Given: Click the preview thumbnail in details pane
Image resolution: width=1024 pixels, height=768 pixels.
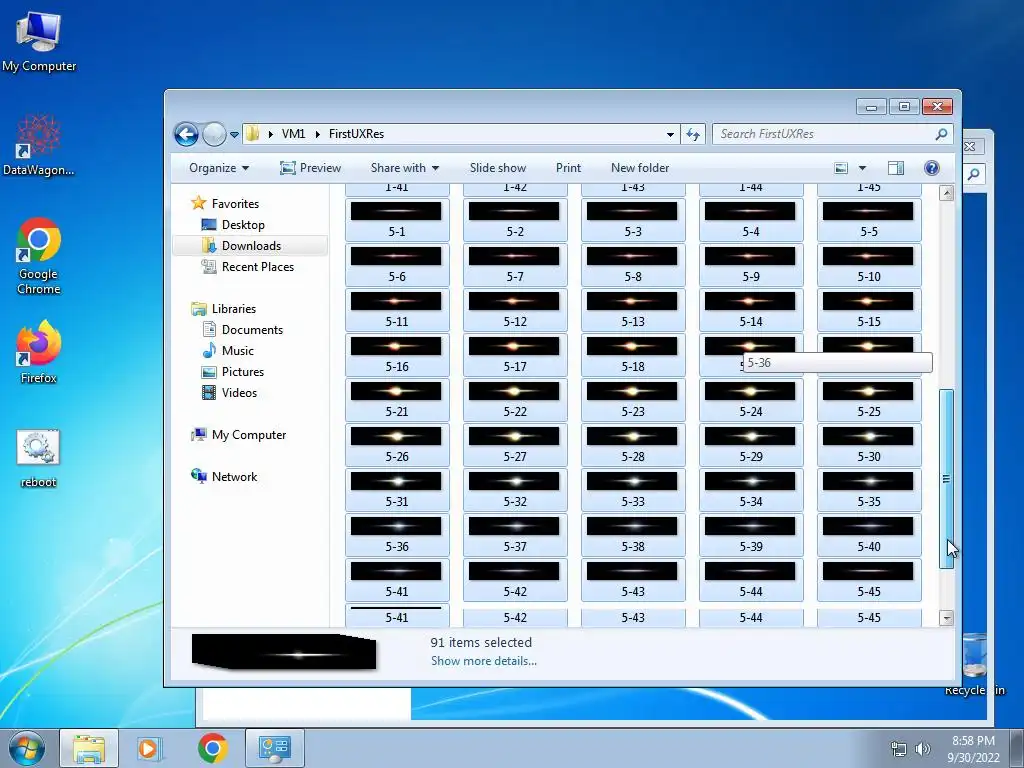Looking at the screenshot, I should point(284,652).
